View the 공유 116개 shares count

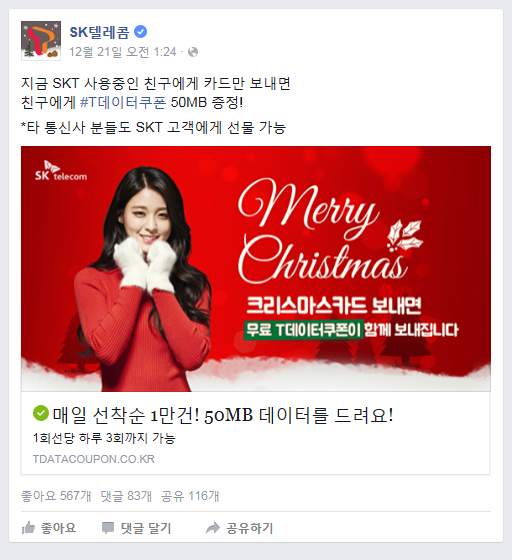pos(190,496)
